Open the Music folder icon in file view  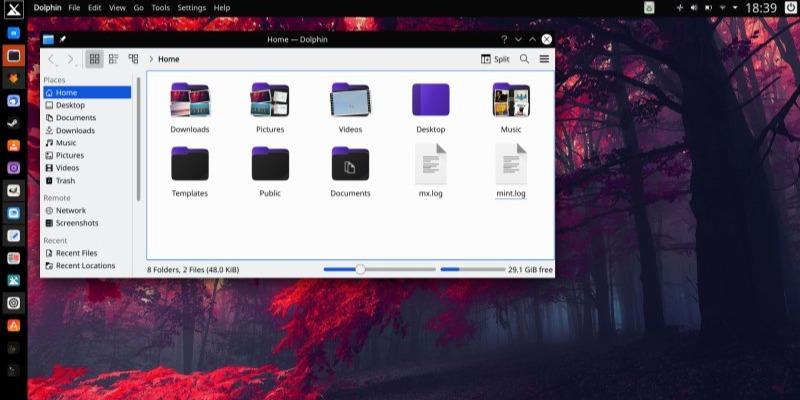(511, 99)
